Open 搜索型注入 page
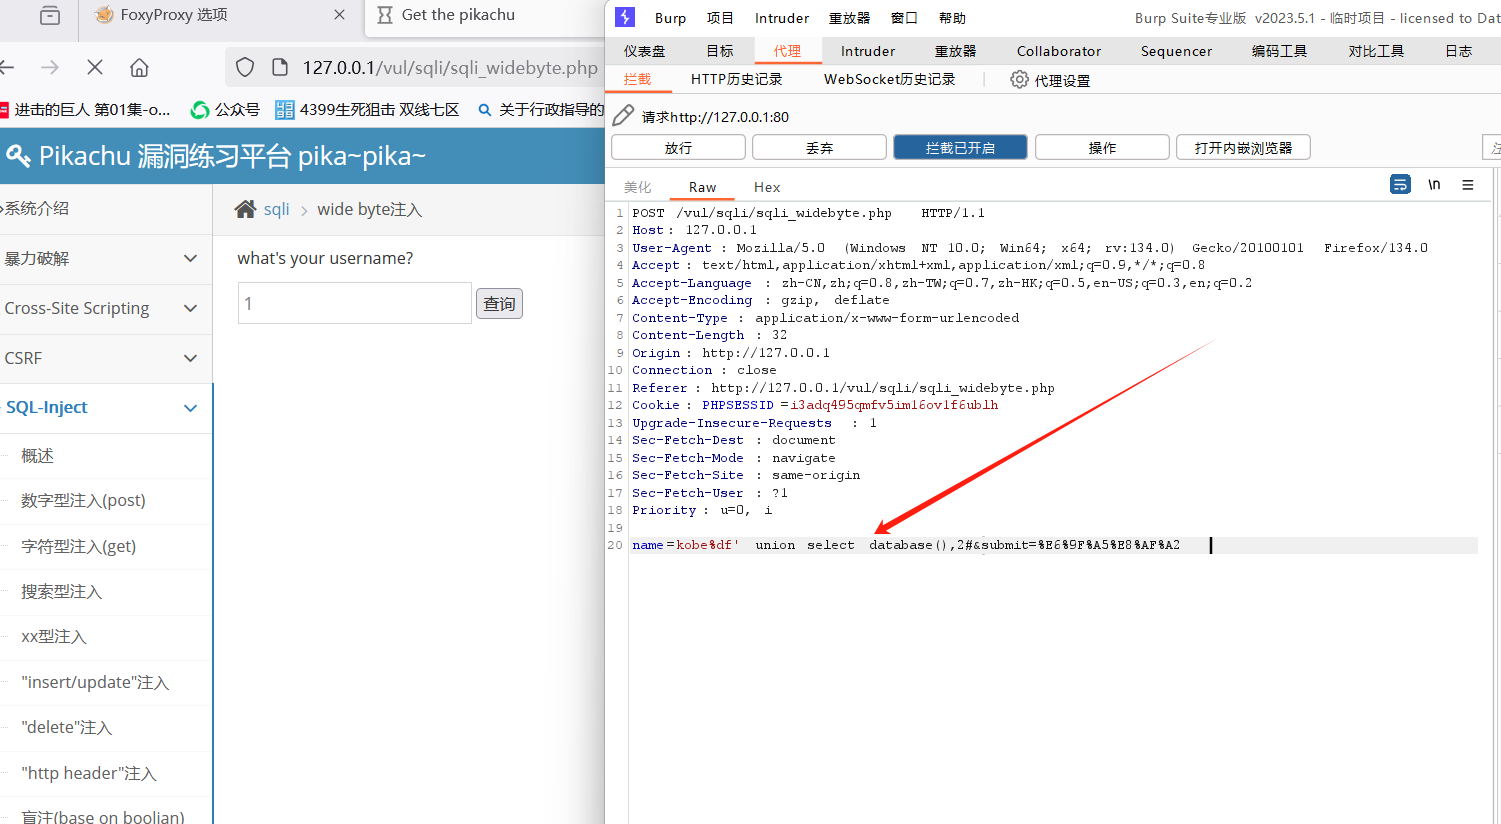This screenshot has height=824, width=1501. point(61,592)
